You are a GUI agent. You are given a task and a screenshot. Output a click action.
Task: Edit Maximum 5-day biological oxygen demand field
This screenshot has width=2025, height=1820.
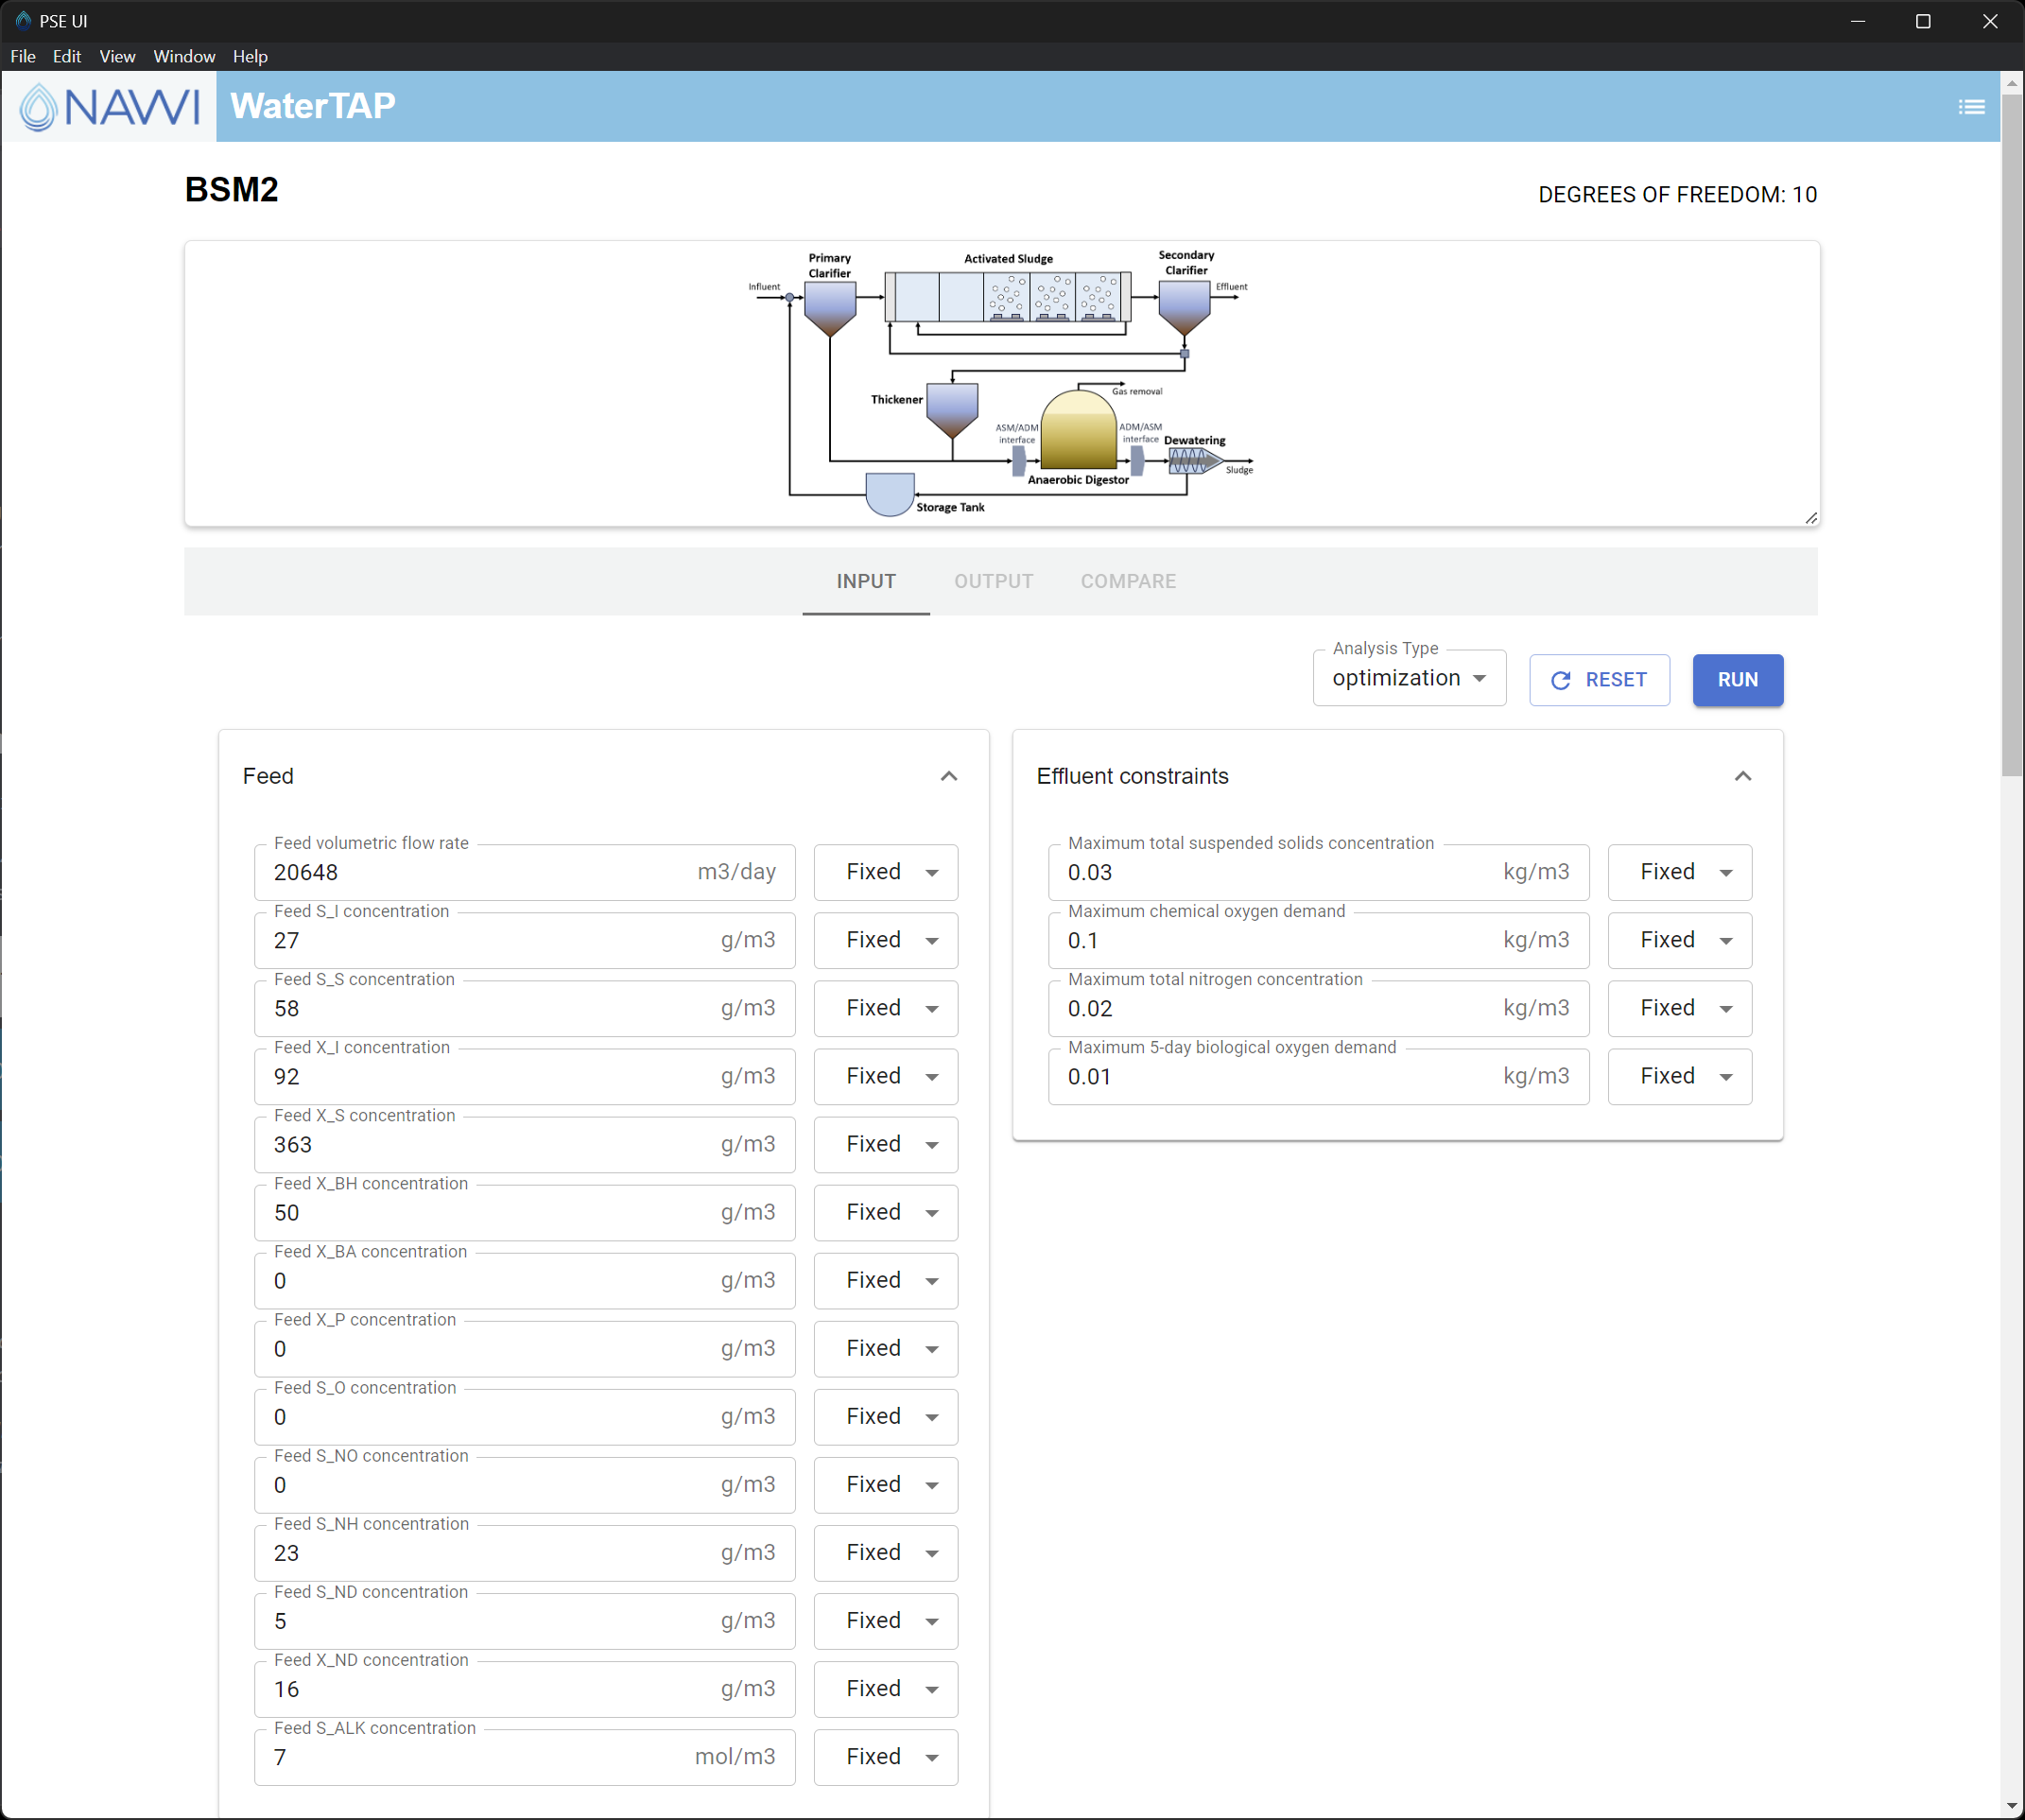pos(1318,1076)
